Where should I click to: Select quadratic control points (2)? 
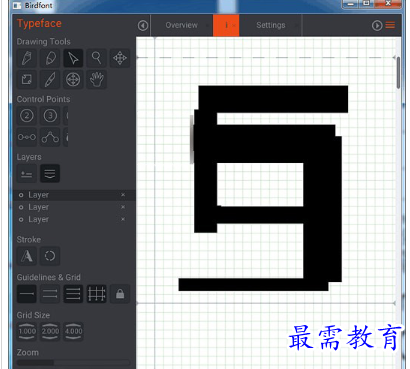coord(27,116)
